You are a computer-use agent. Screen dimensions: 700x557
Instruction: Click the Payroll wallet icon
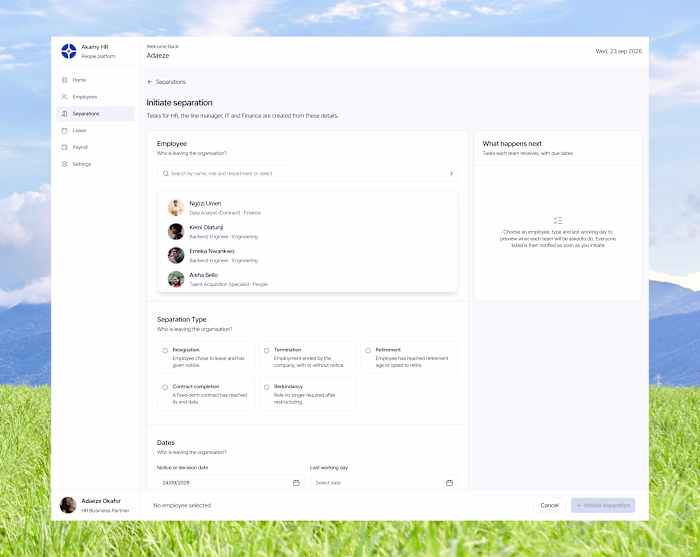(x=64, y=147)
